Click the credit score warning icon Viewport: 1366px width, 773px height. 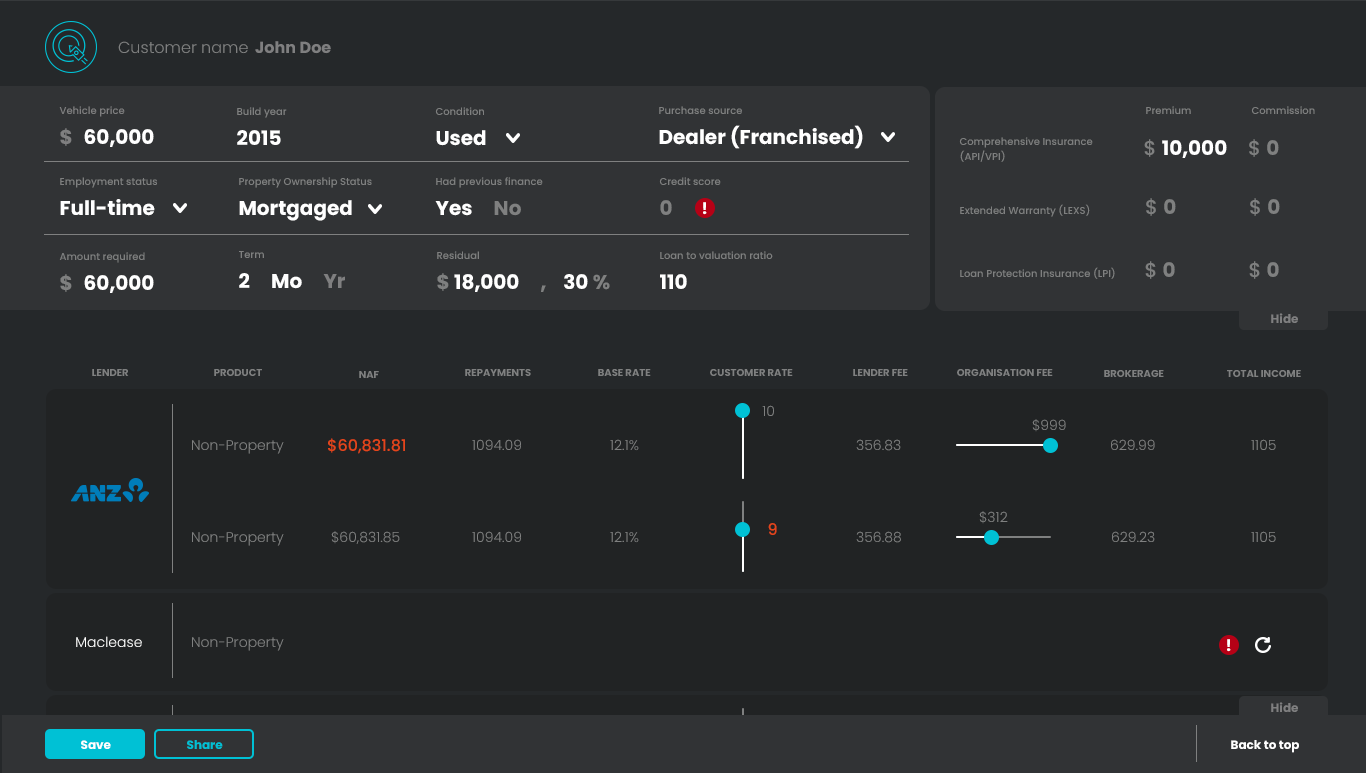pyautogui.click(x=705, y=208)
